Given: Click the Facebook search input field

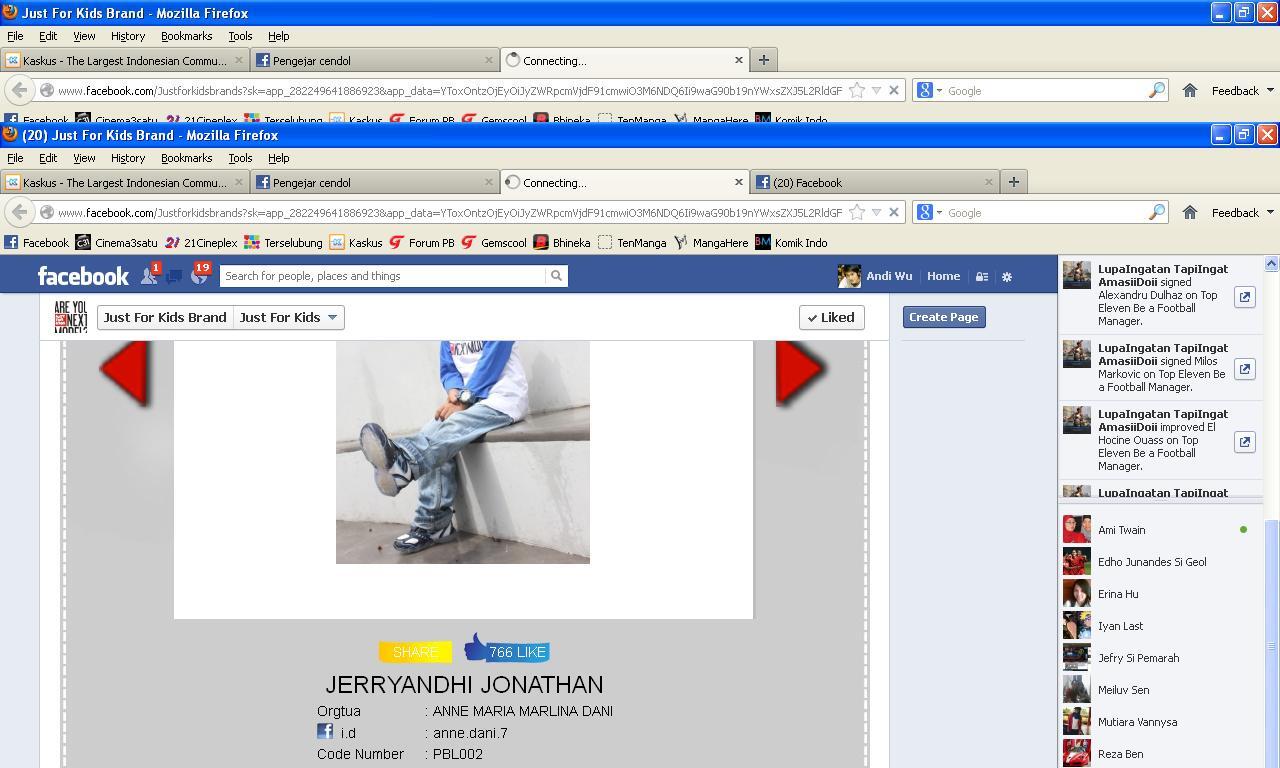Looking at the screenshot, I should pyautogui.click(x=383, y=276).
